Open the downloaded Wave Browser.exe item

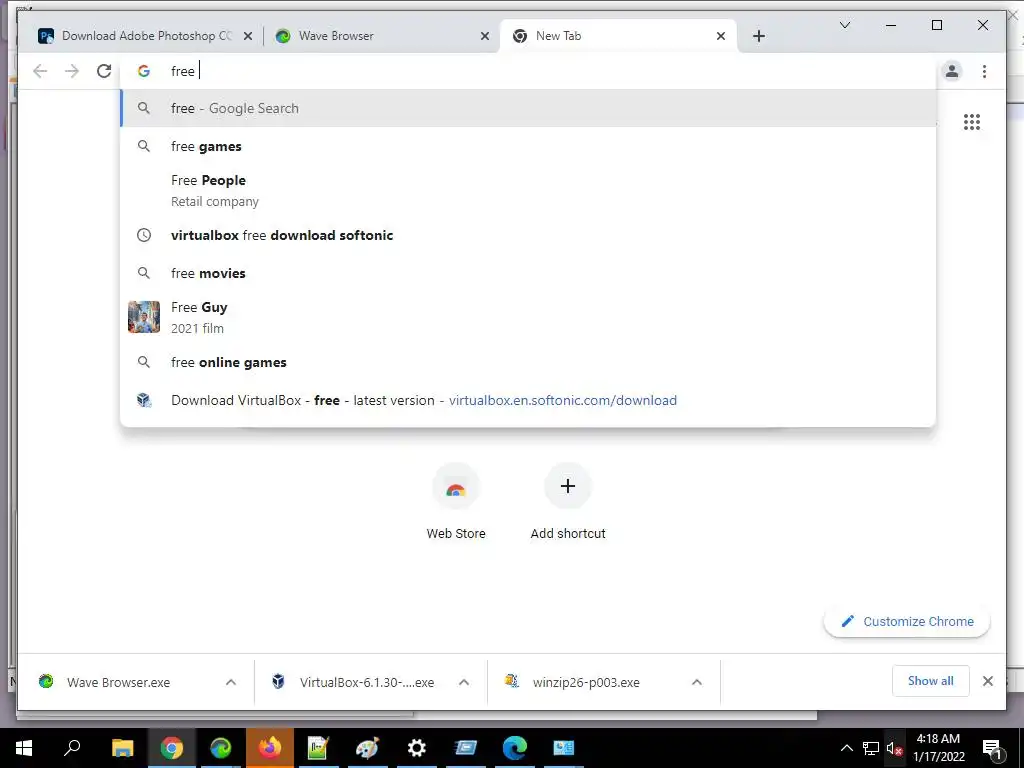[118, 682]
